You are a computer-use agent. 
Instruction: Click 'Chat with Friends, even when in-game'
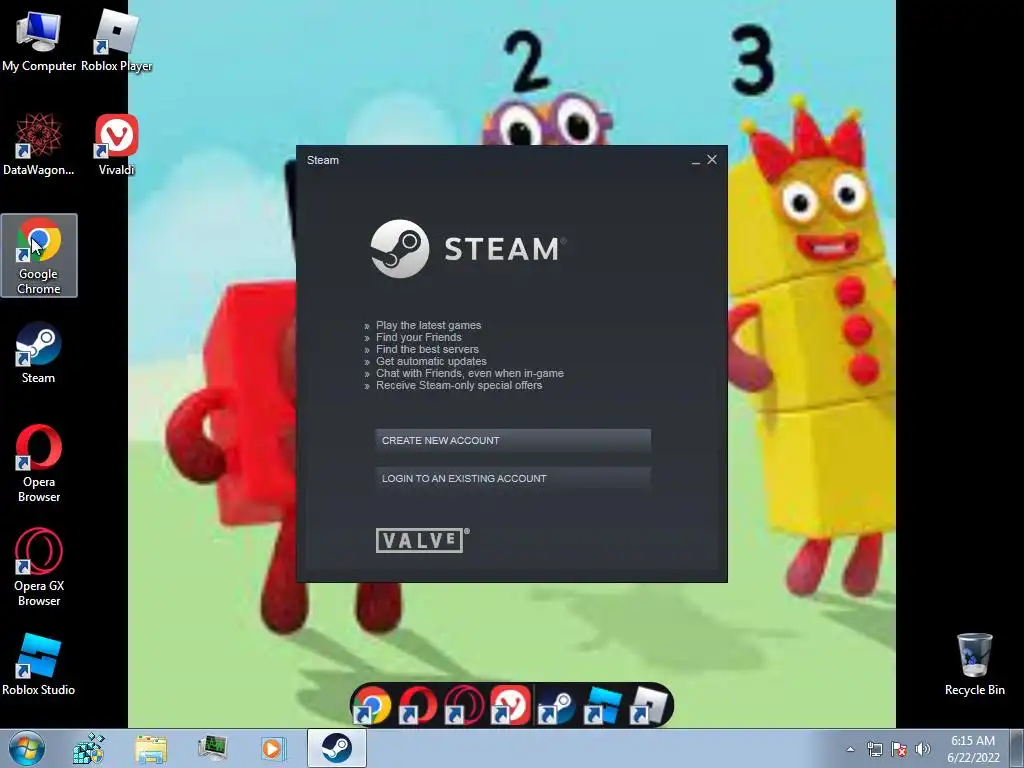470,374
